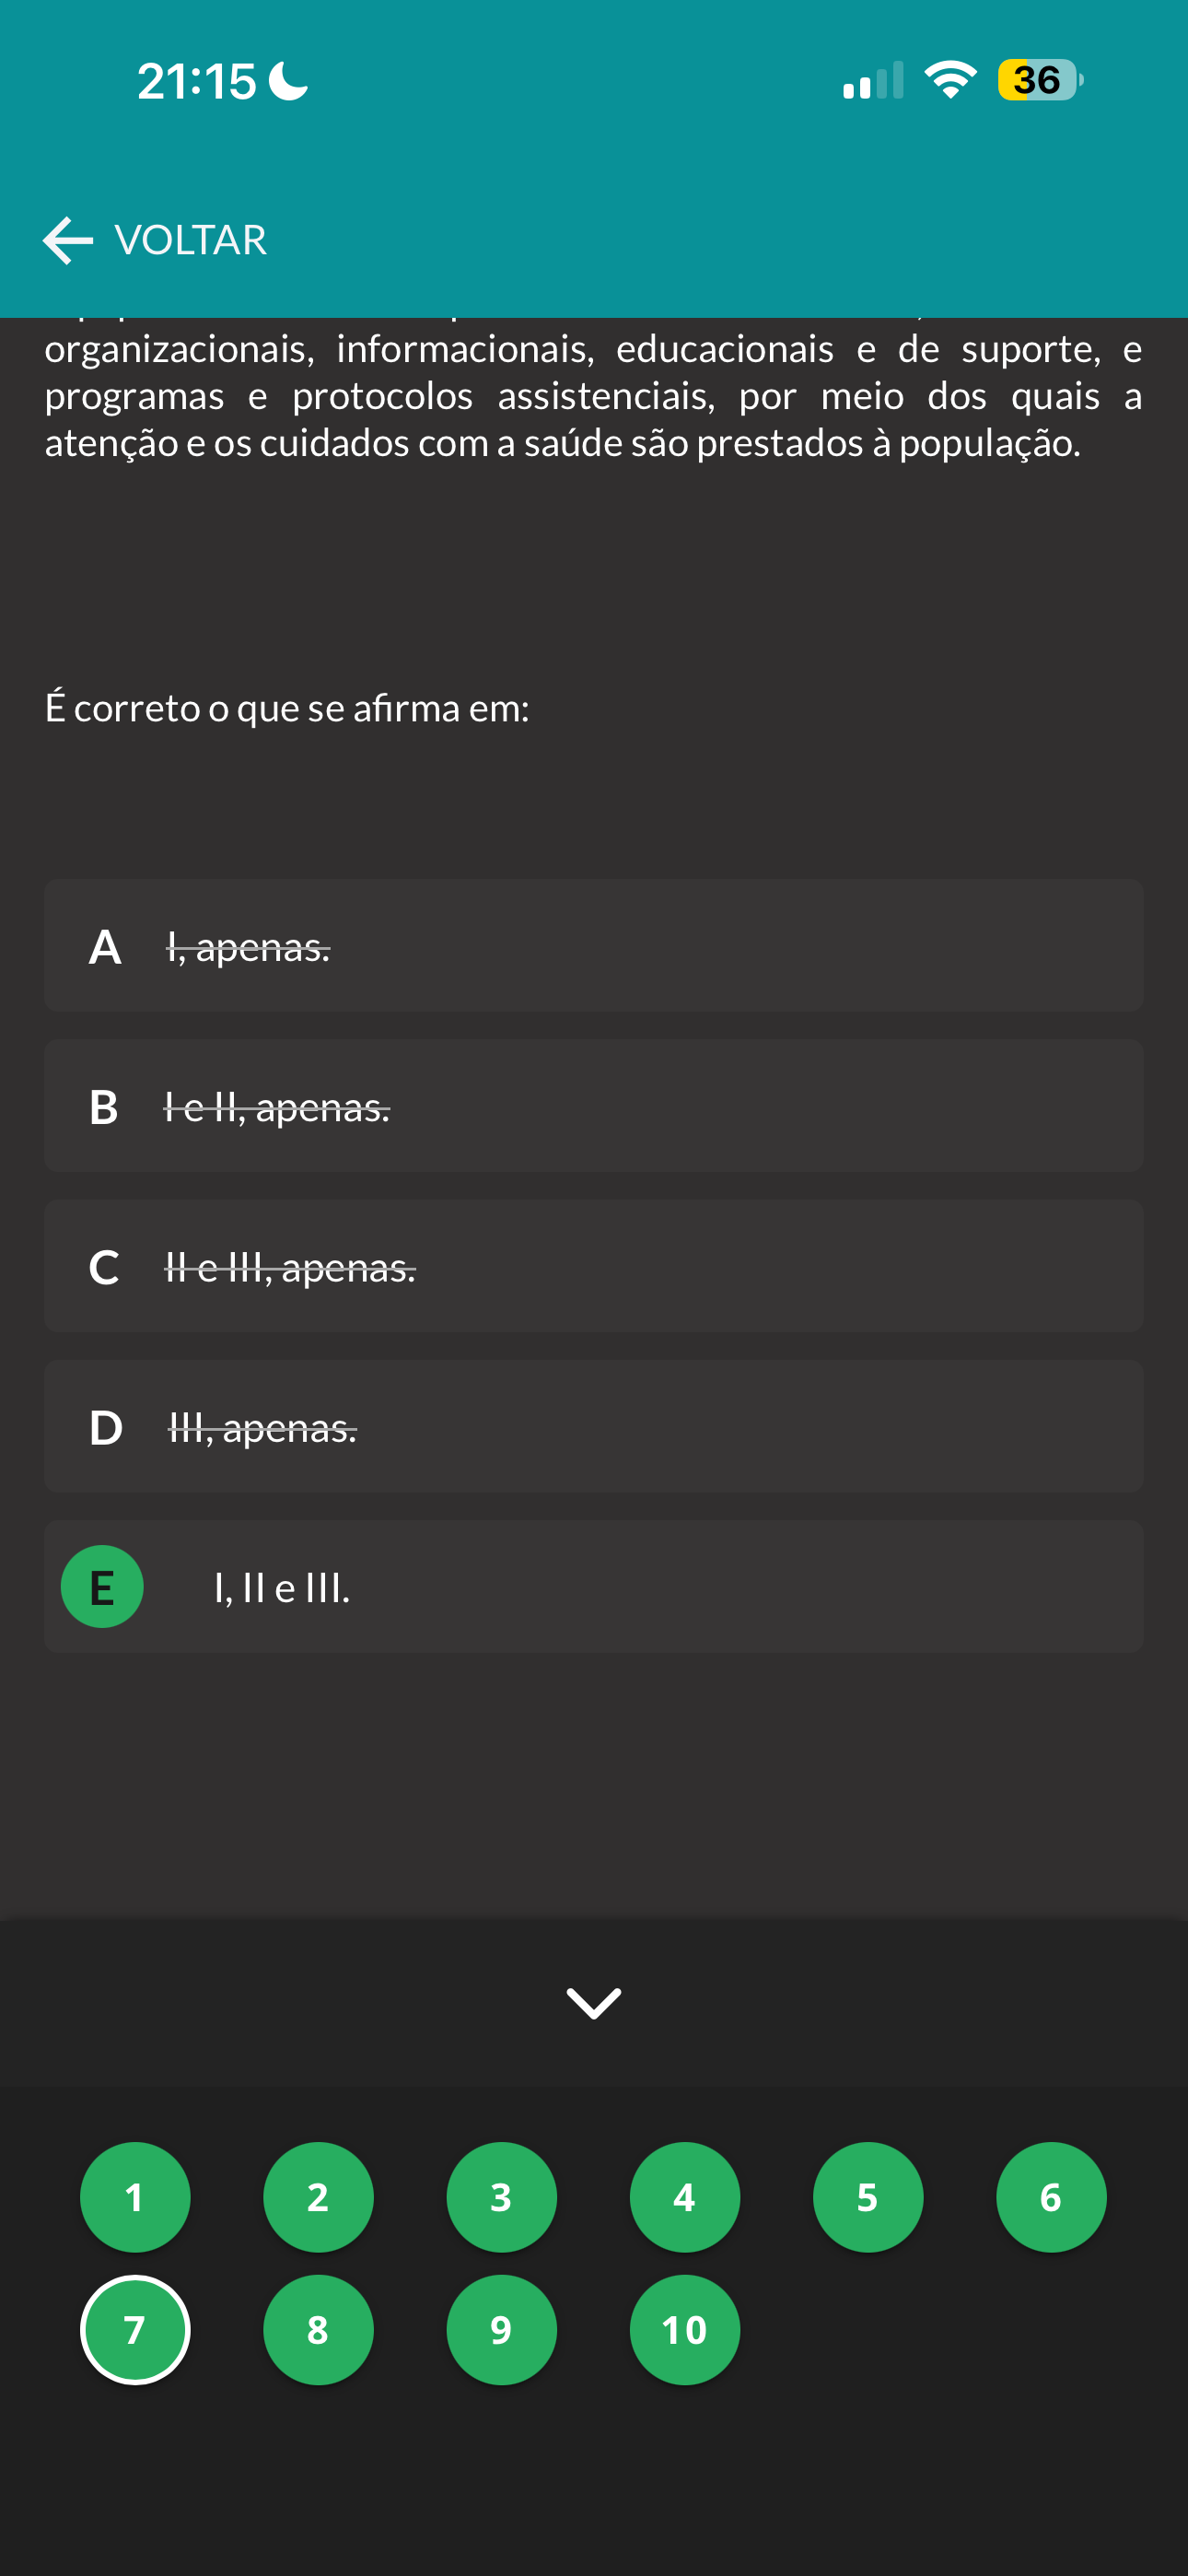Viewport: 1188px width, 2576px height.
Task: Switch to question 6
Action: (x=1051, y=2197)
